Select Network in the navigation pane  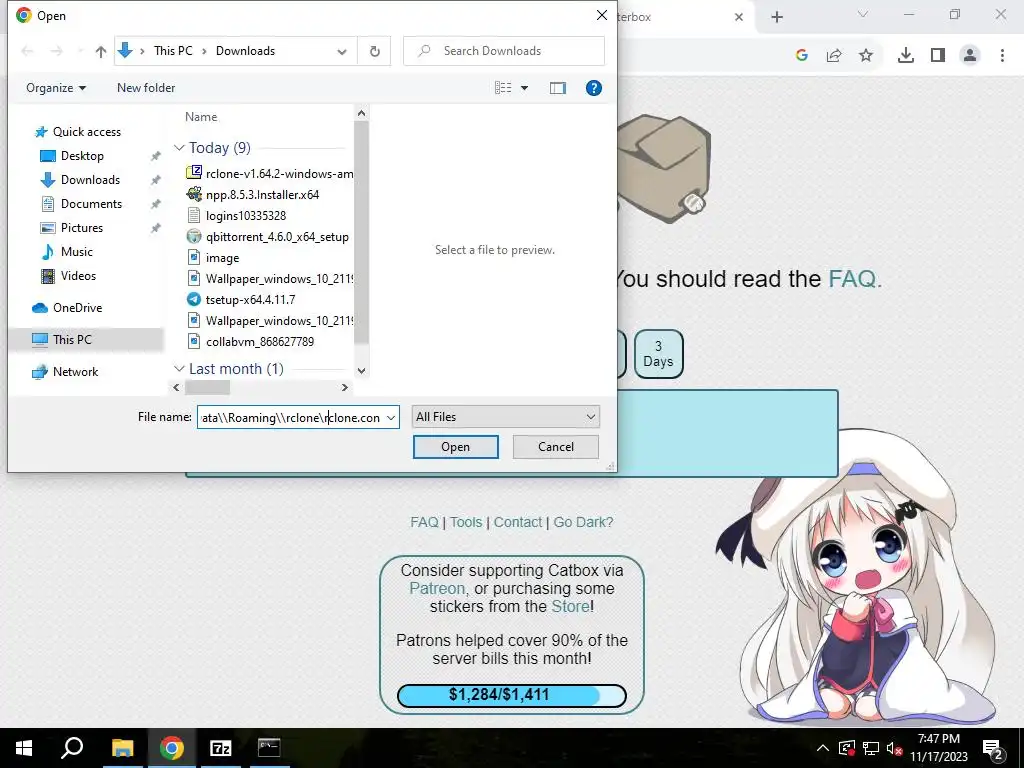click(x=75, y=372)
